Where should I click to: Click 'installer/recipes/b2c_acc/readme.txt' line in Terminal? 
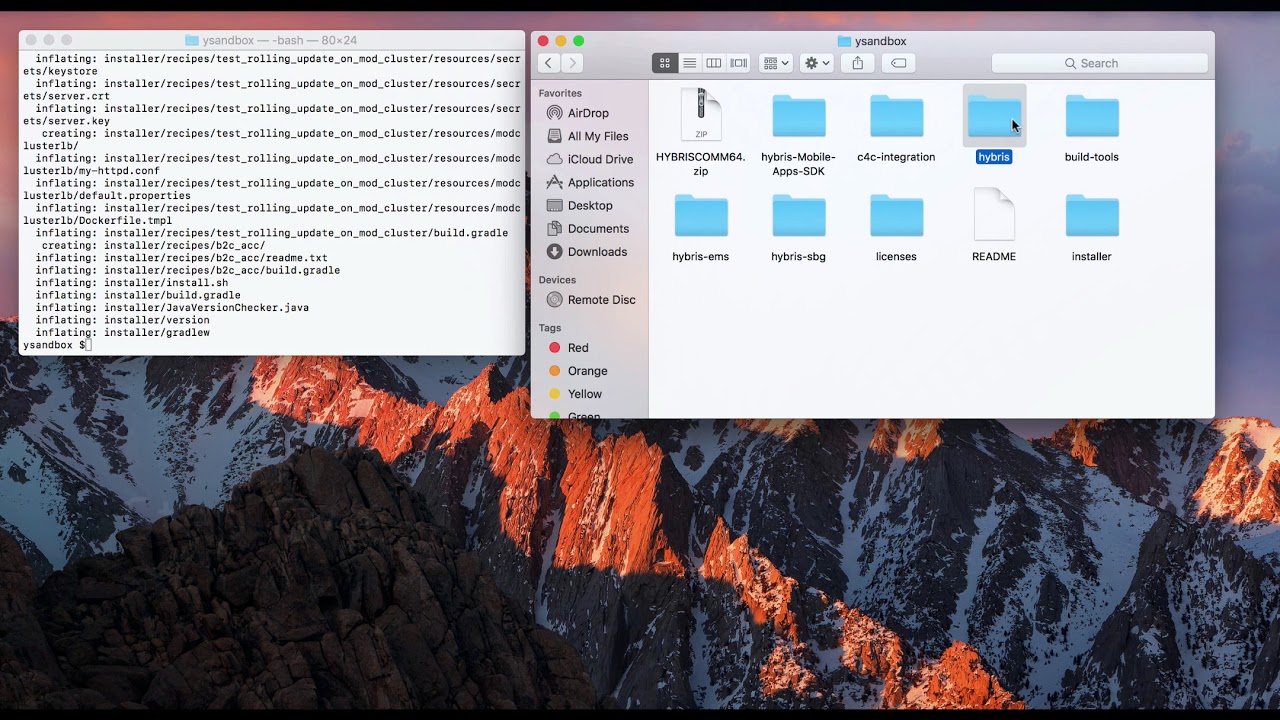point(181,258)
